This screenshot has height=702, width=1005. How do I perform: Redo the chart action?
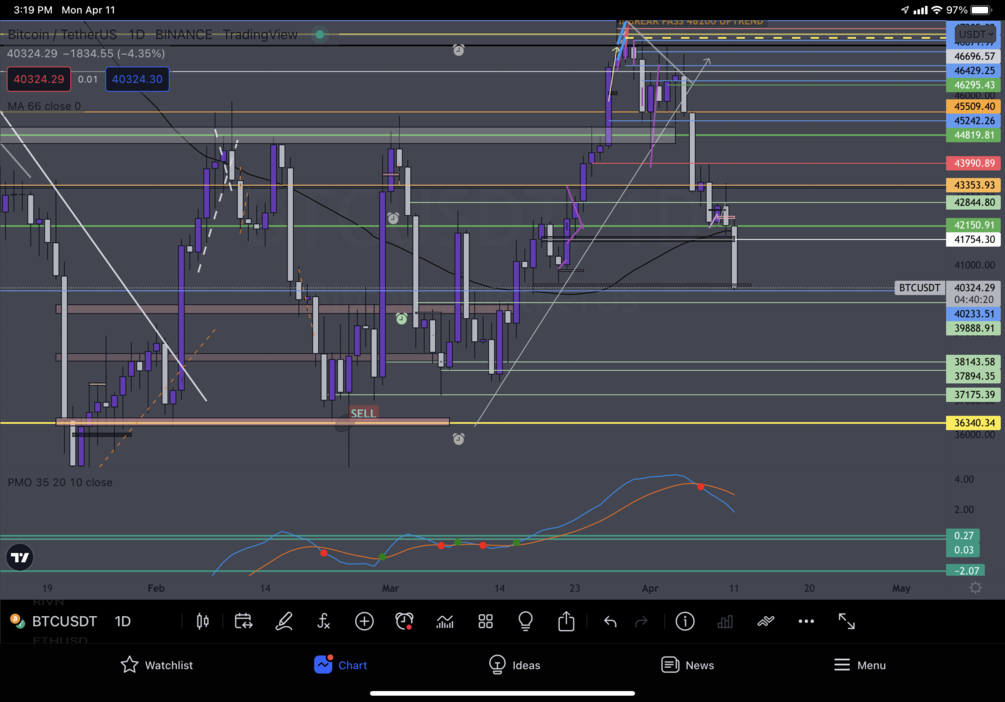click(x=641, y=621)
